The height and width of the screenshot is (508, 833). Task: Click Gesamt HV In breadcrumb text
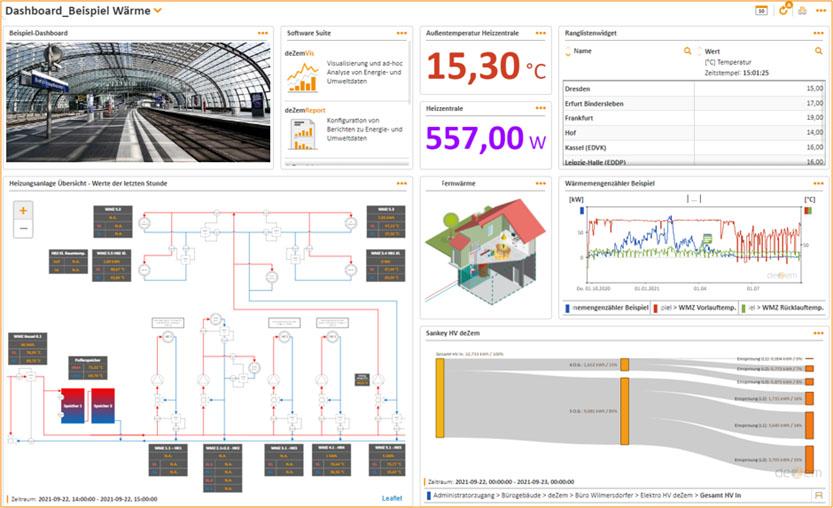click(x=720, y=495)
